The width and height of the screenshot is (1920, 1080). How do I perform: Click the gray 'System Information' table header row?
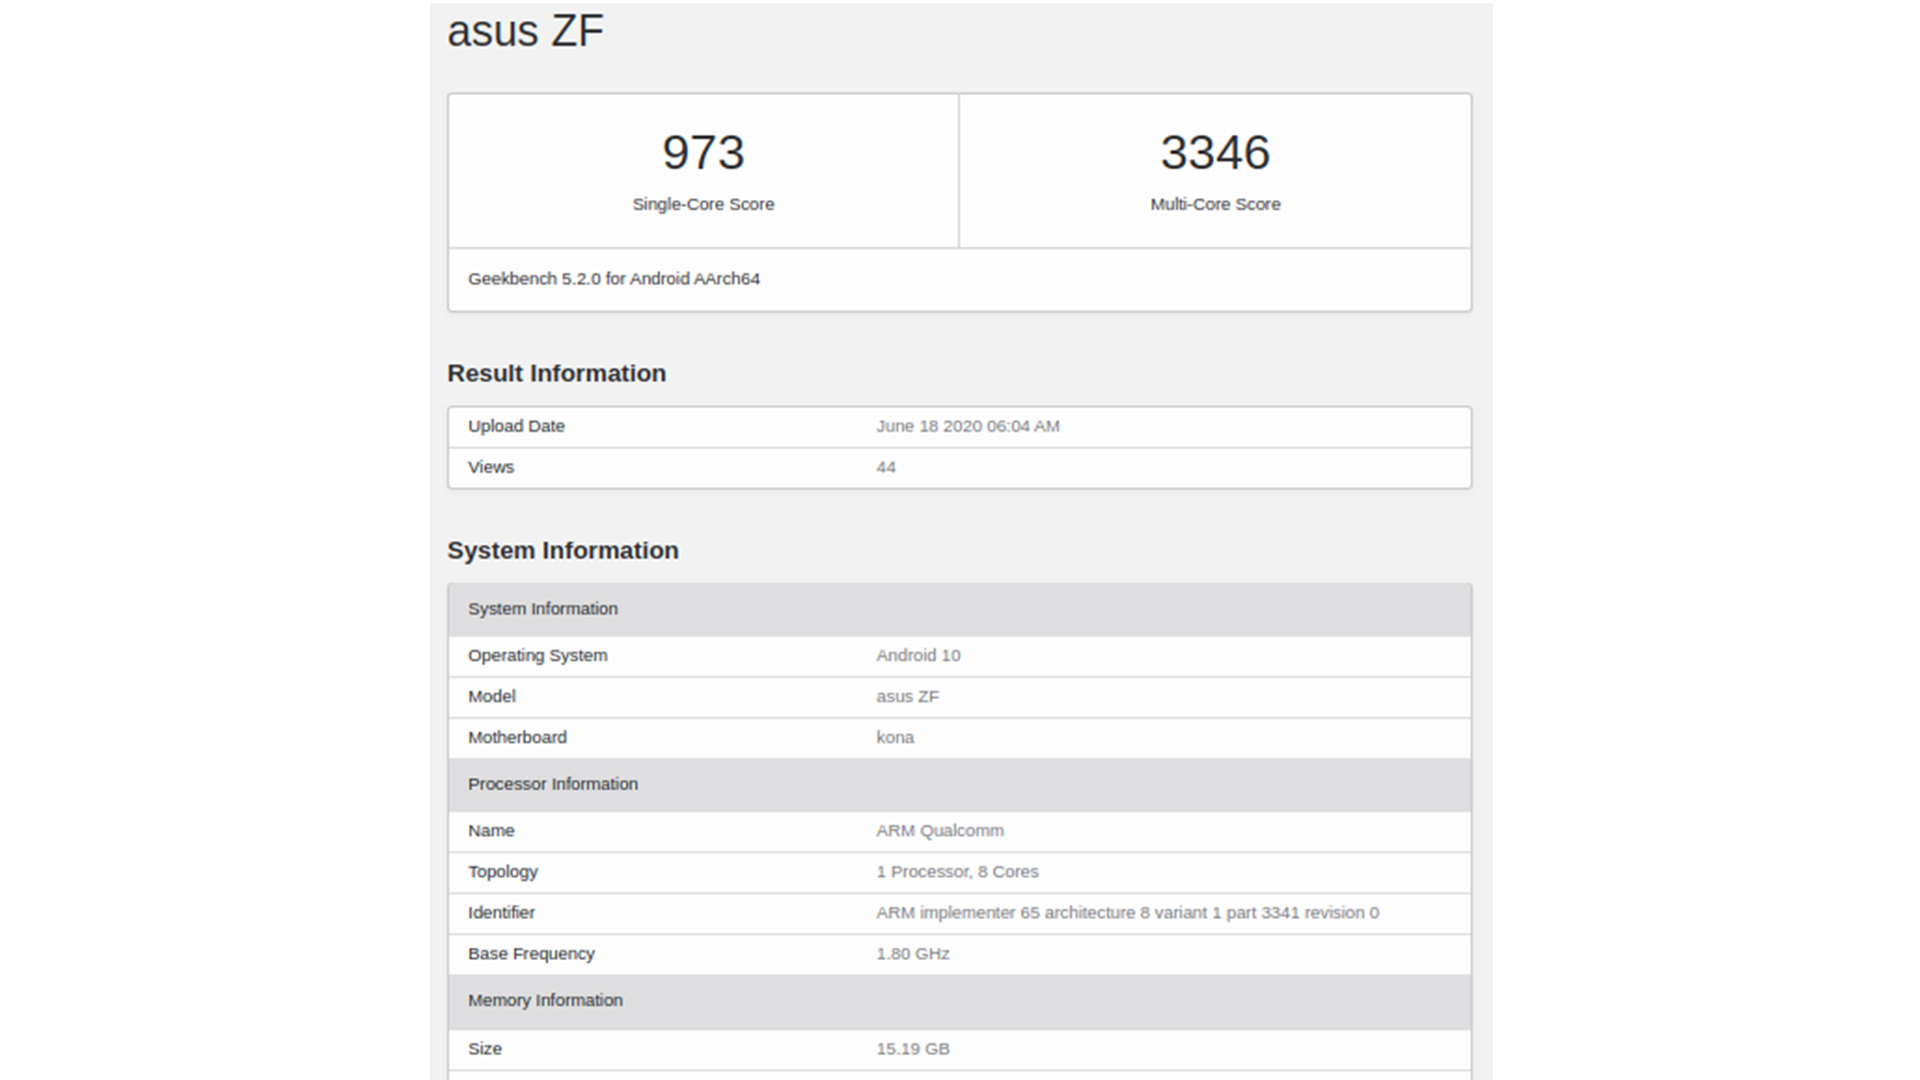(x=960, y=609)
